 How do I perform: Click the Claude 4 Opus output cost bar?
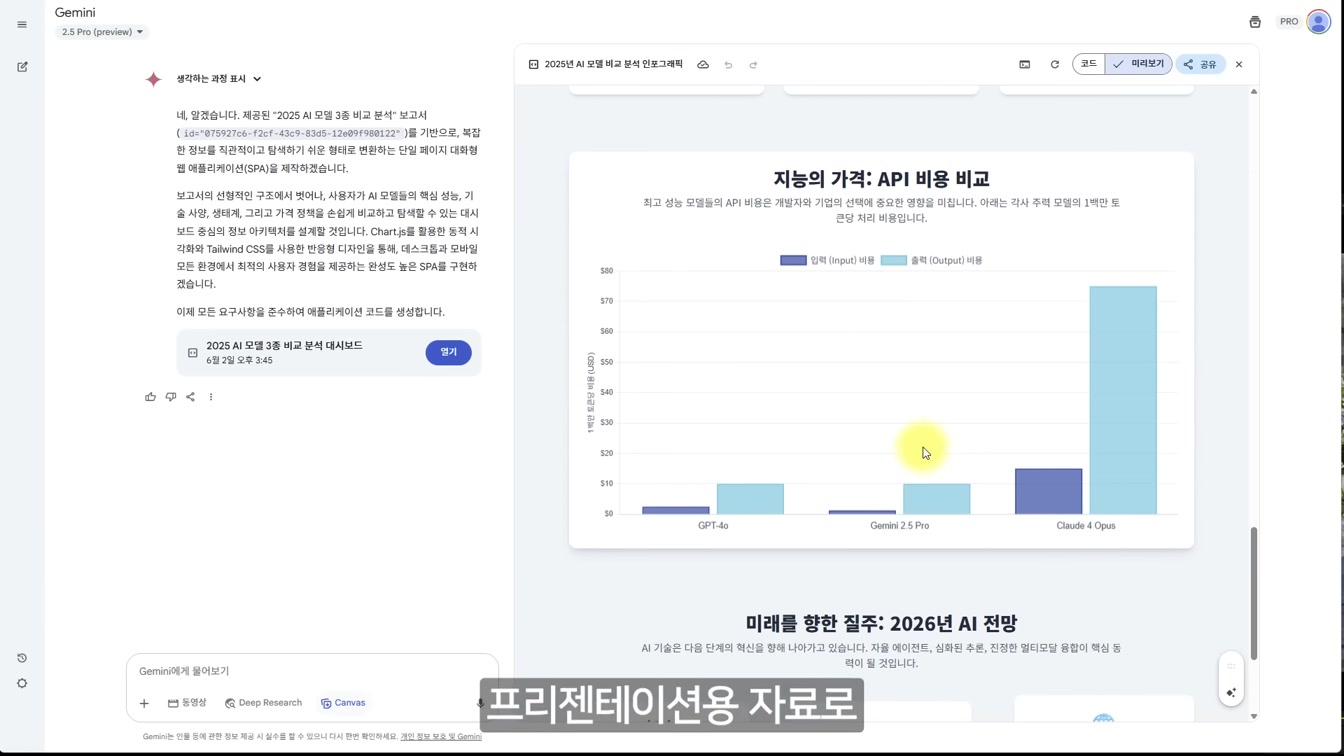[1123, 400]
